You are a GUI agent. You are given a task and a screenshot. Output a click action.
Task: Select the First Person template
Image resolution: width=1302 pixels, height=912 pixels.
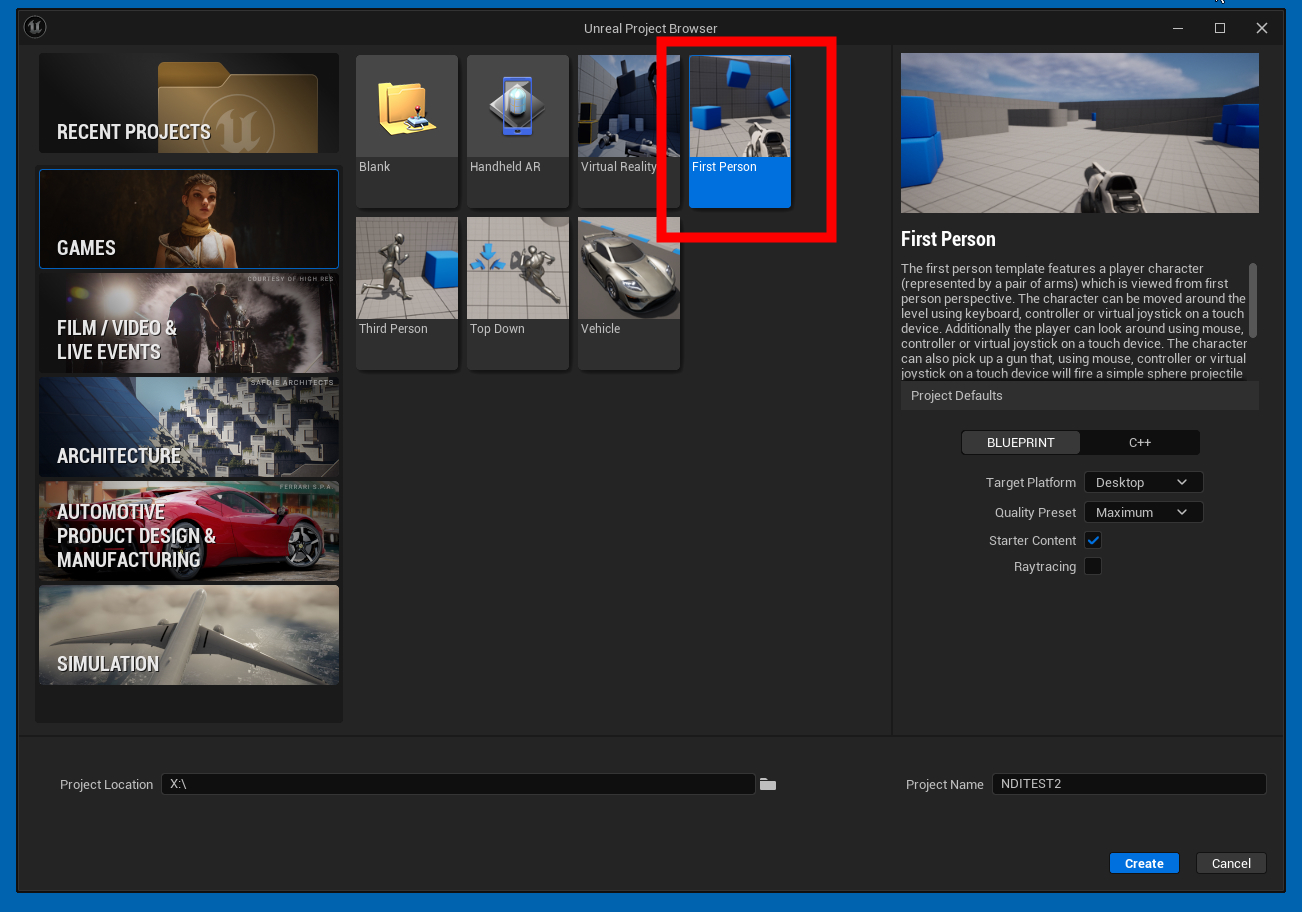tap(739, 130)
